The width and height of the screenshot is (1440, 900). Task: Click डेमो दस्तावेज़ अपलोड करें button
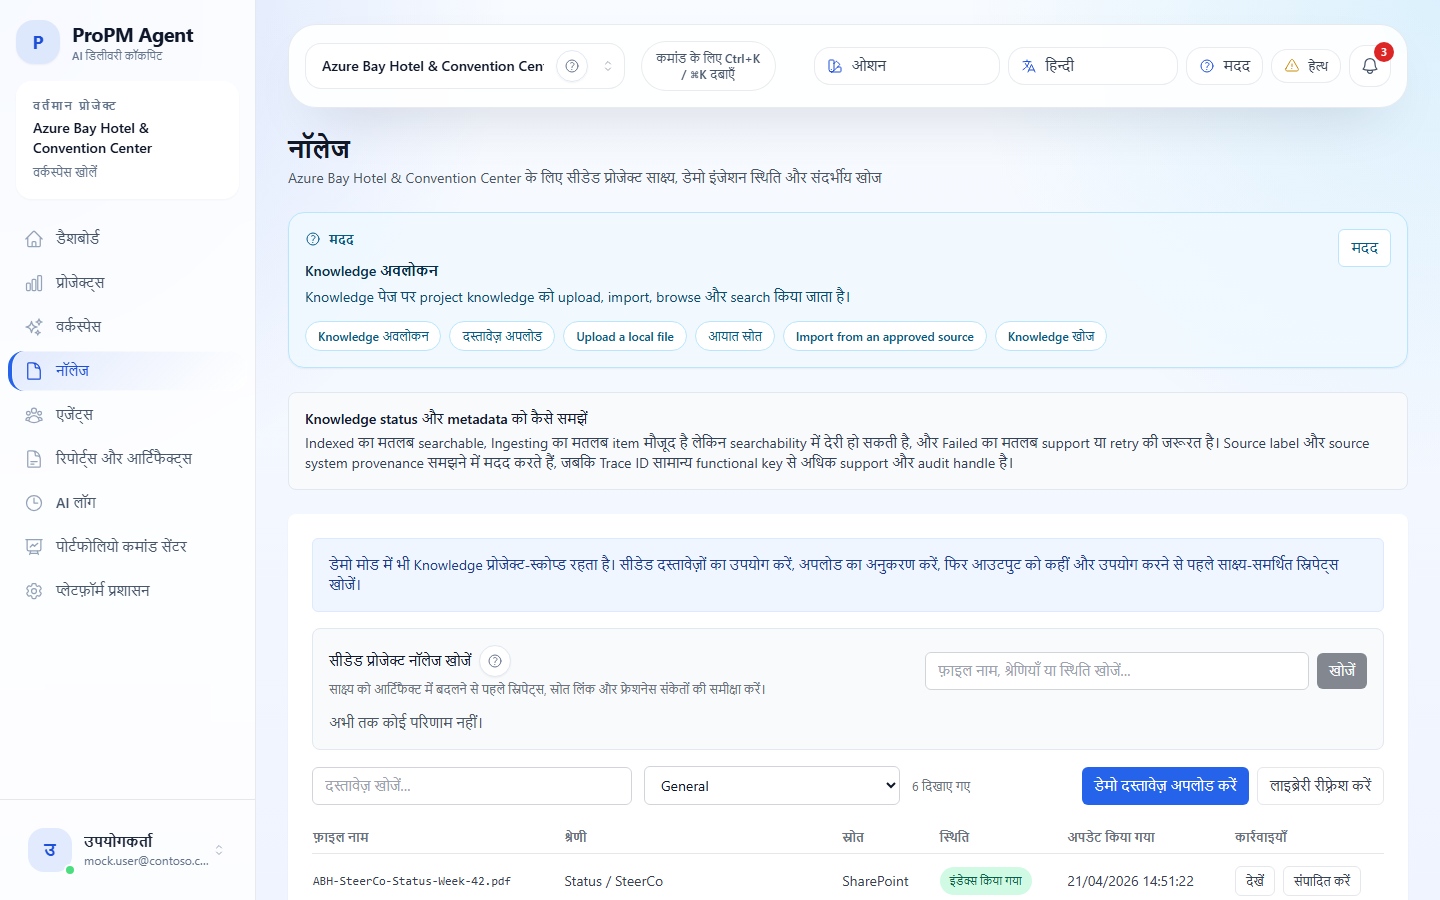coord(1165,786)
